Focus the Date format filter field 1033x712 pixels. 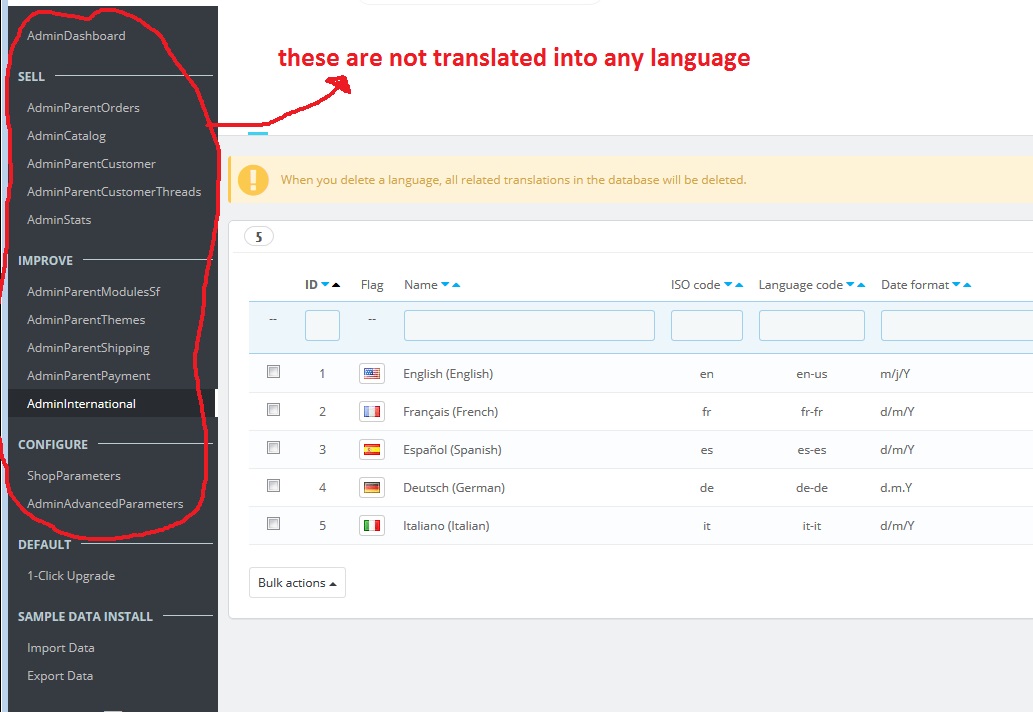pyautogui.click(x=957, y=325)
